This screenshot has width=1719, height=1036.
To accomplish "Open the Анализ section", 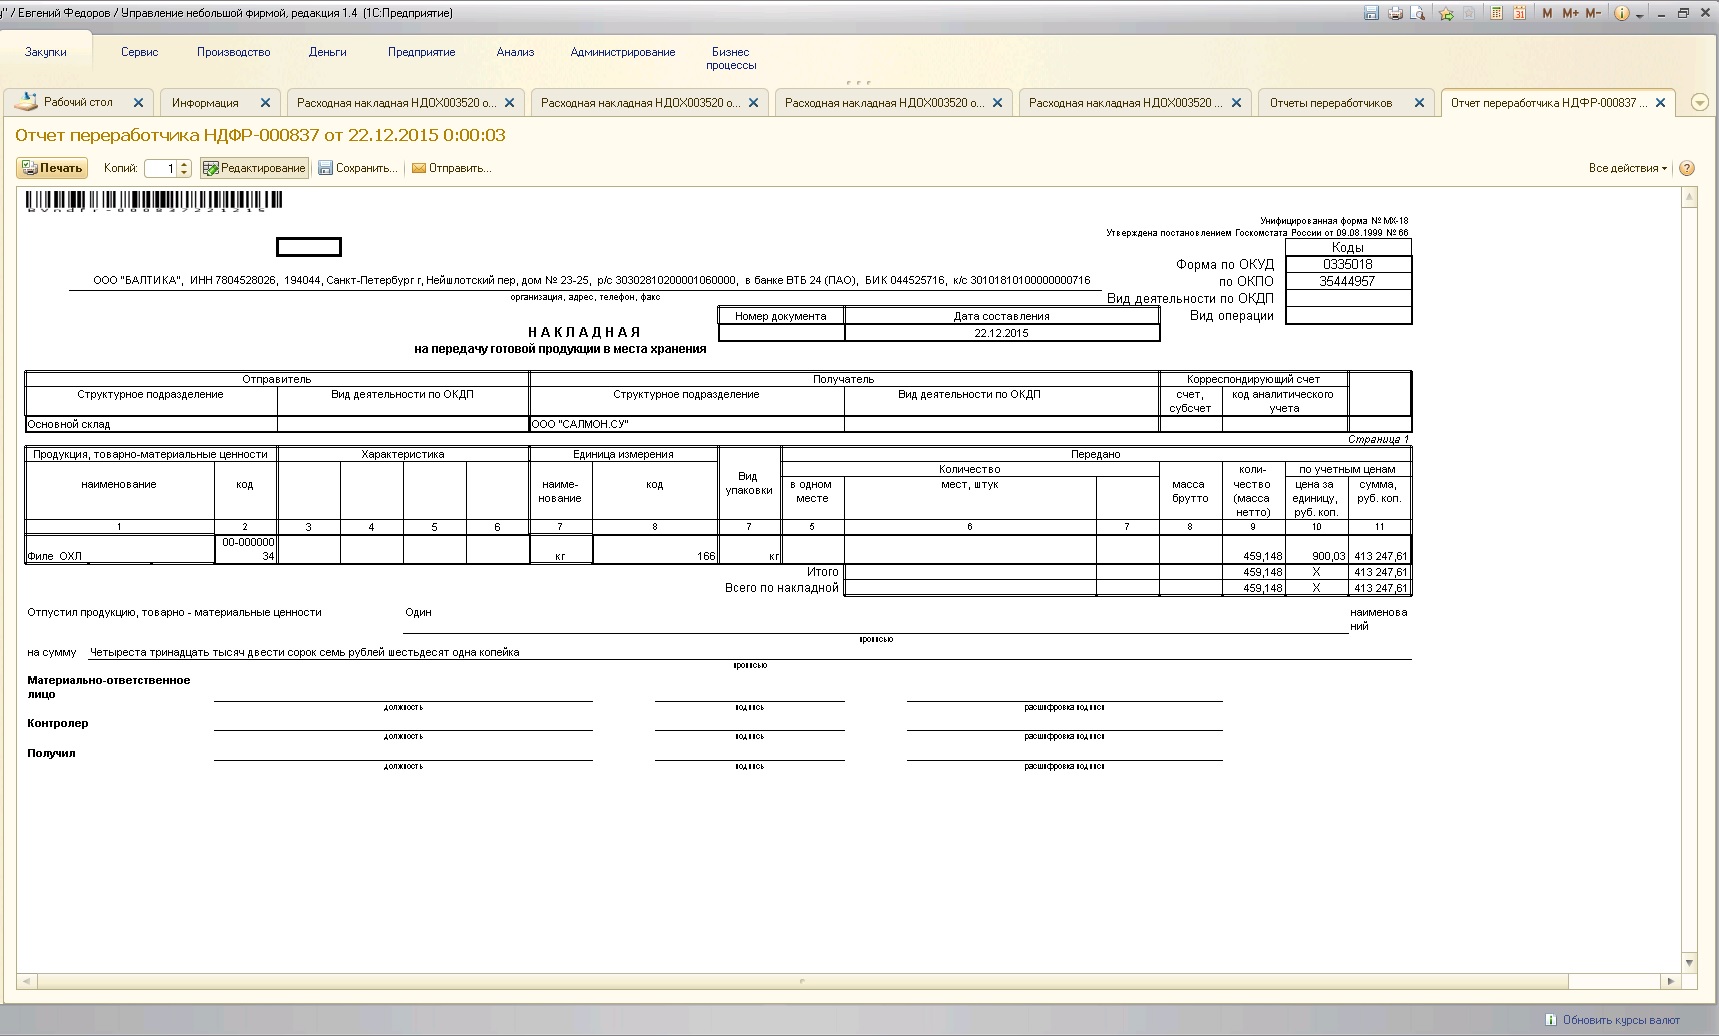I will pos(515,52).
